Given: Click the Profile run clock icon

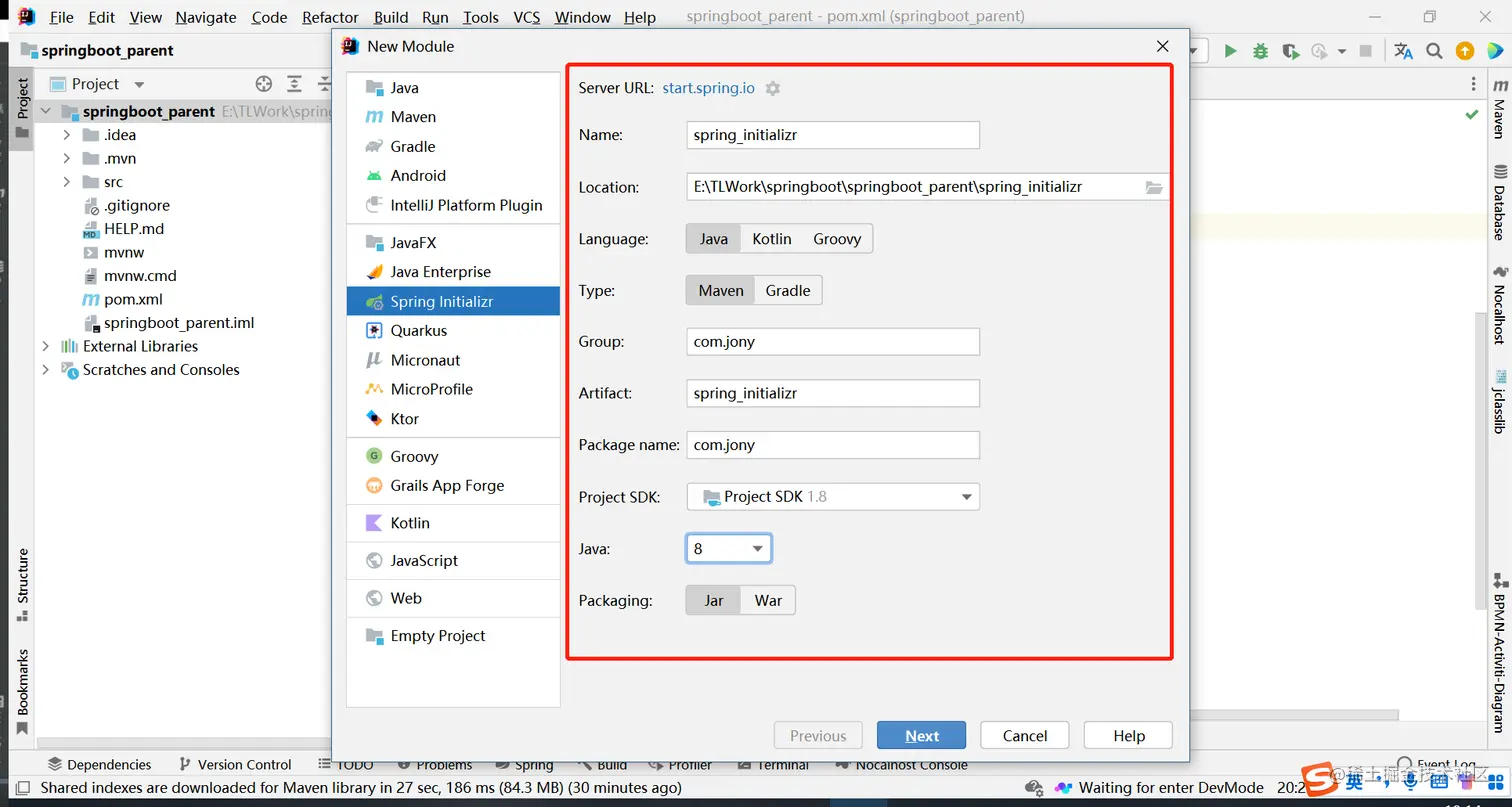Looking at the screenshot, I should point(1319,51).
